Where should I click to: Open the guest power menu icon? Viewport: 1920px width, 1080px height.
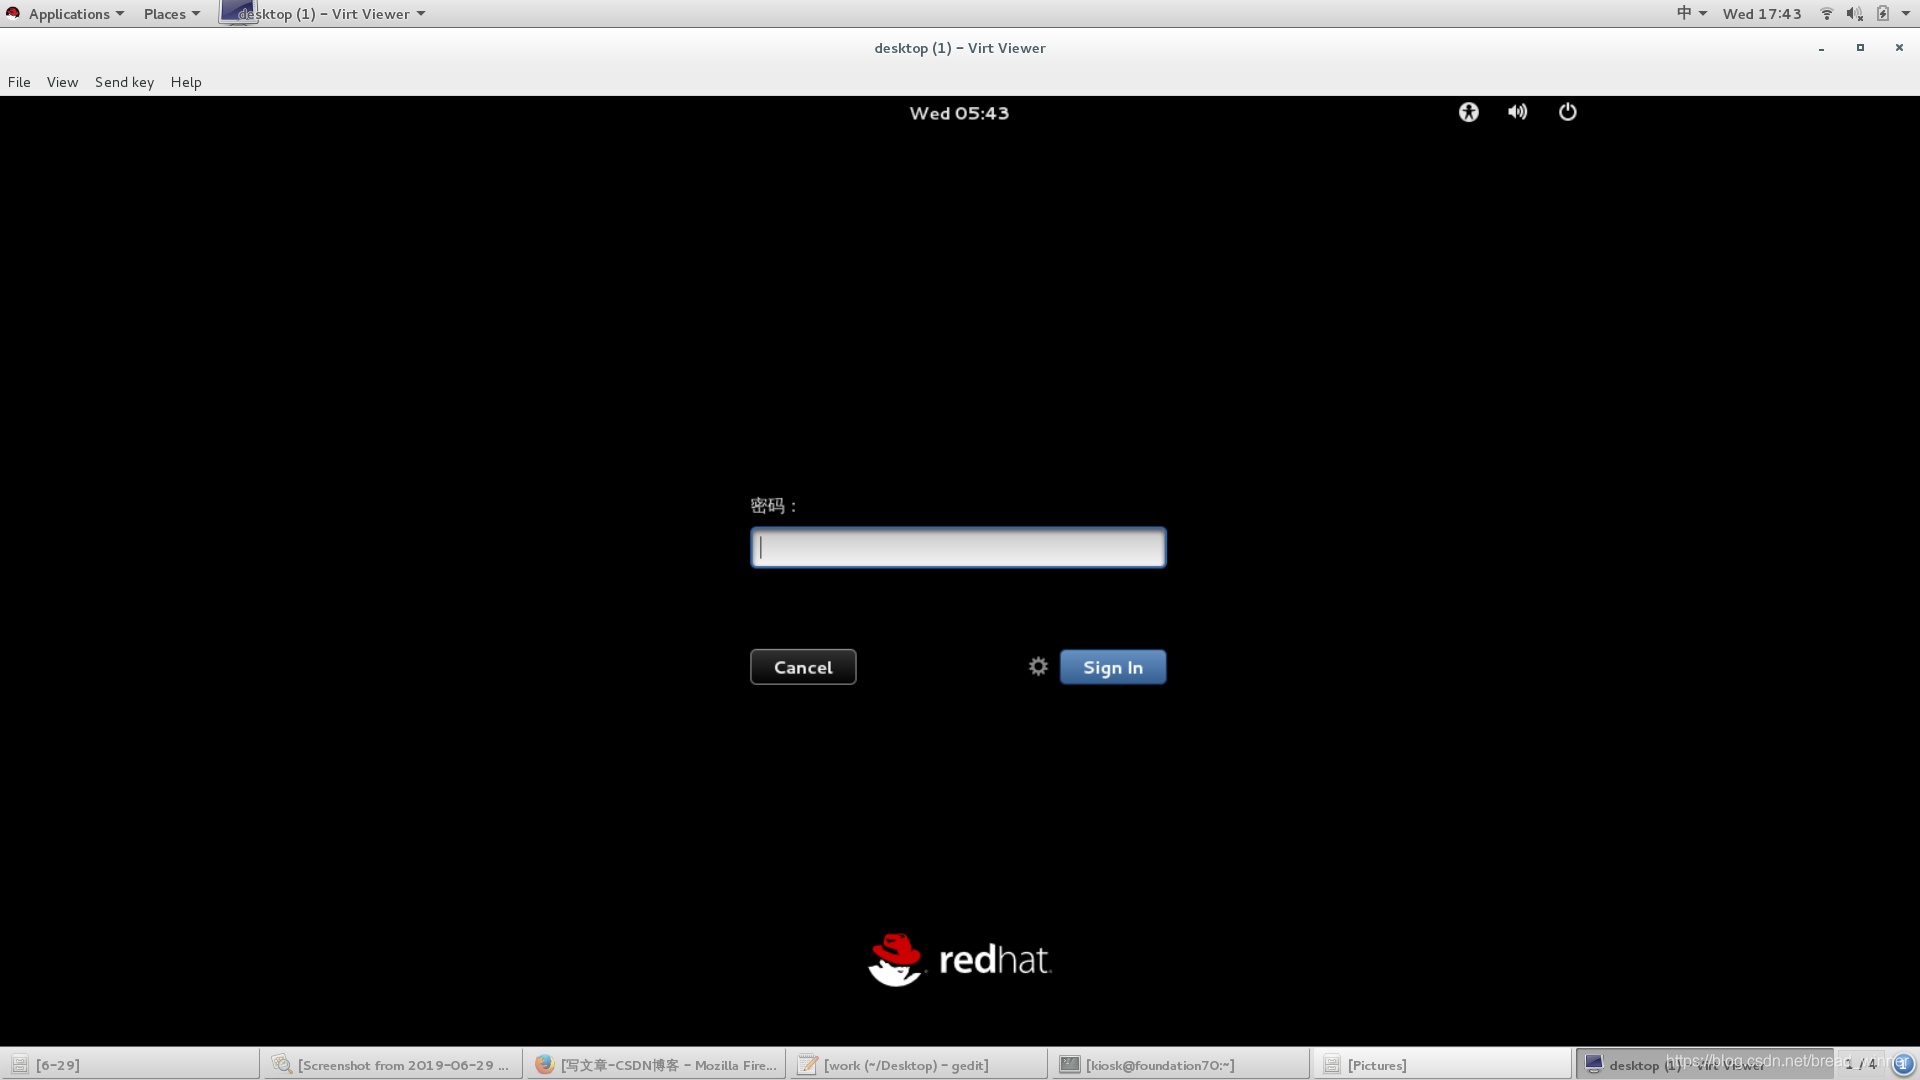pos(1567,112)
